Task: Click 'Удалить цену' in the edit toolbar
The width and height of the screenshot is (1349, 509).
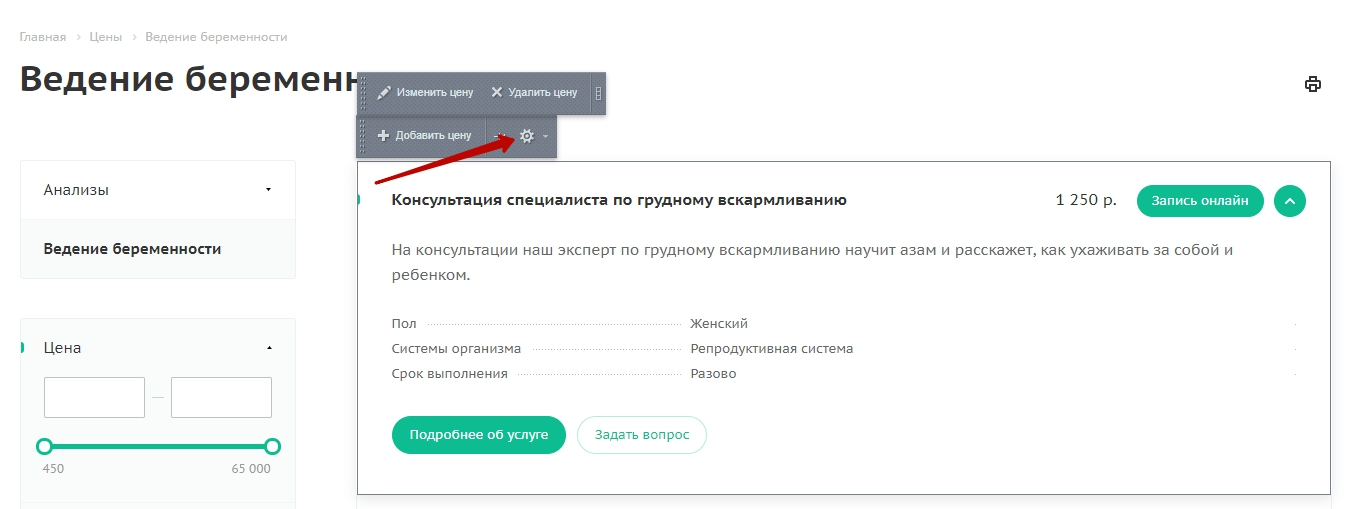Action: coord(534,92)
